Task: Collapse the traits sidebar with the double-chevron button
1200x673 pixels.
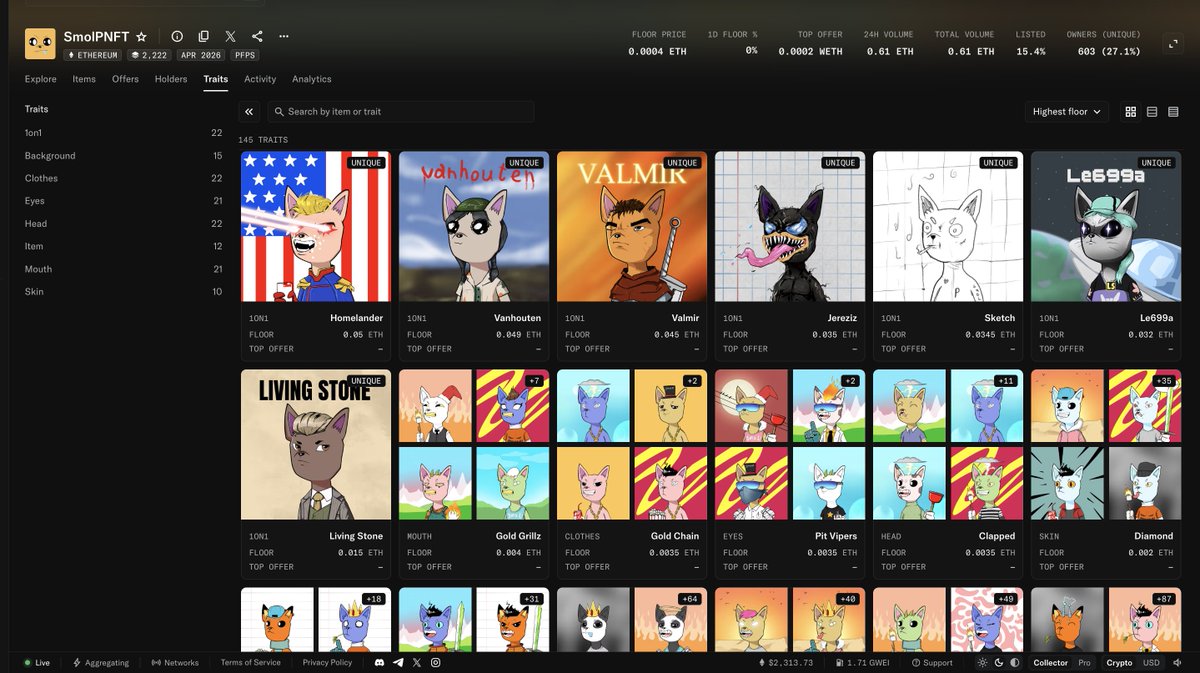Action: (x=249, y=112)
